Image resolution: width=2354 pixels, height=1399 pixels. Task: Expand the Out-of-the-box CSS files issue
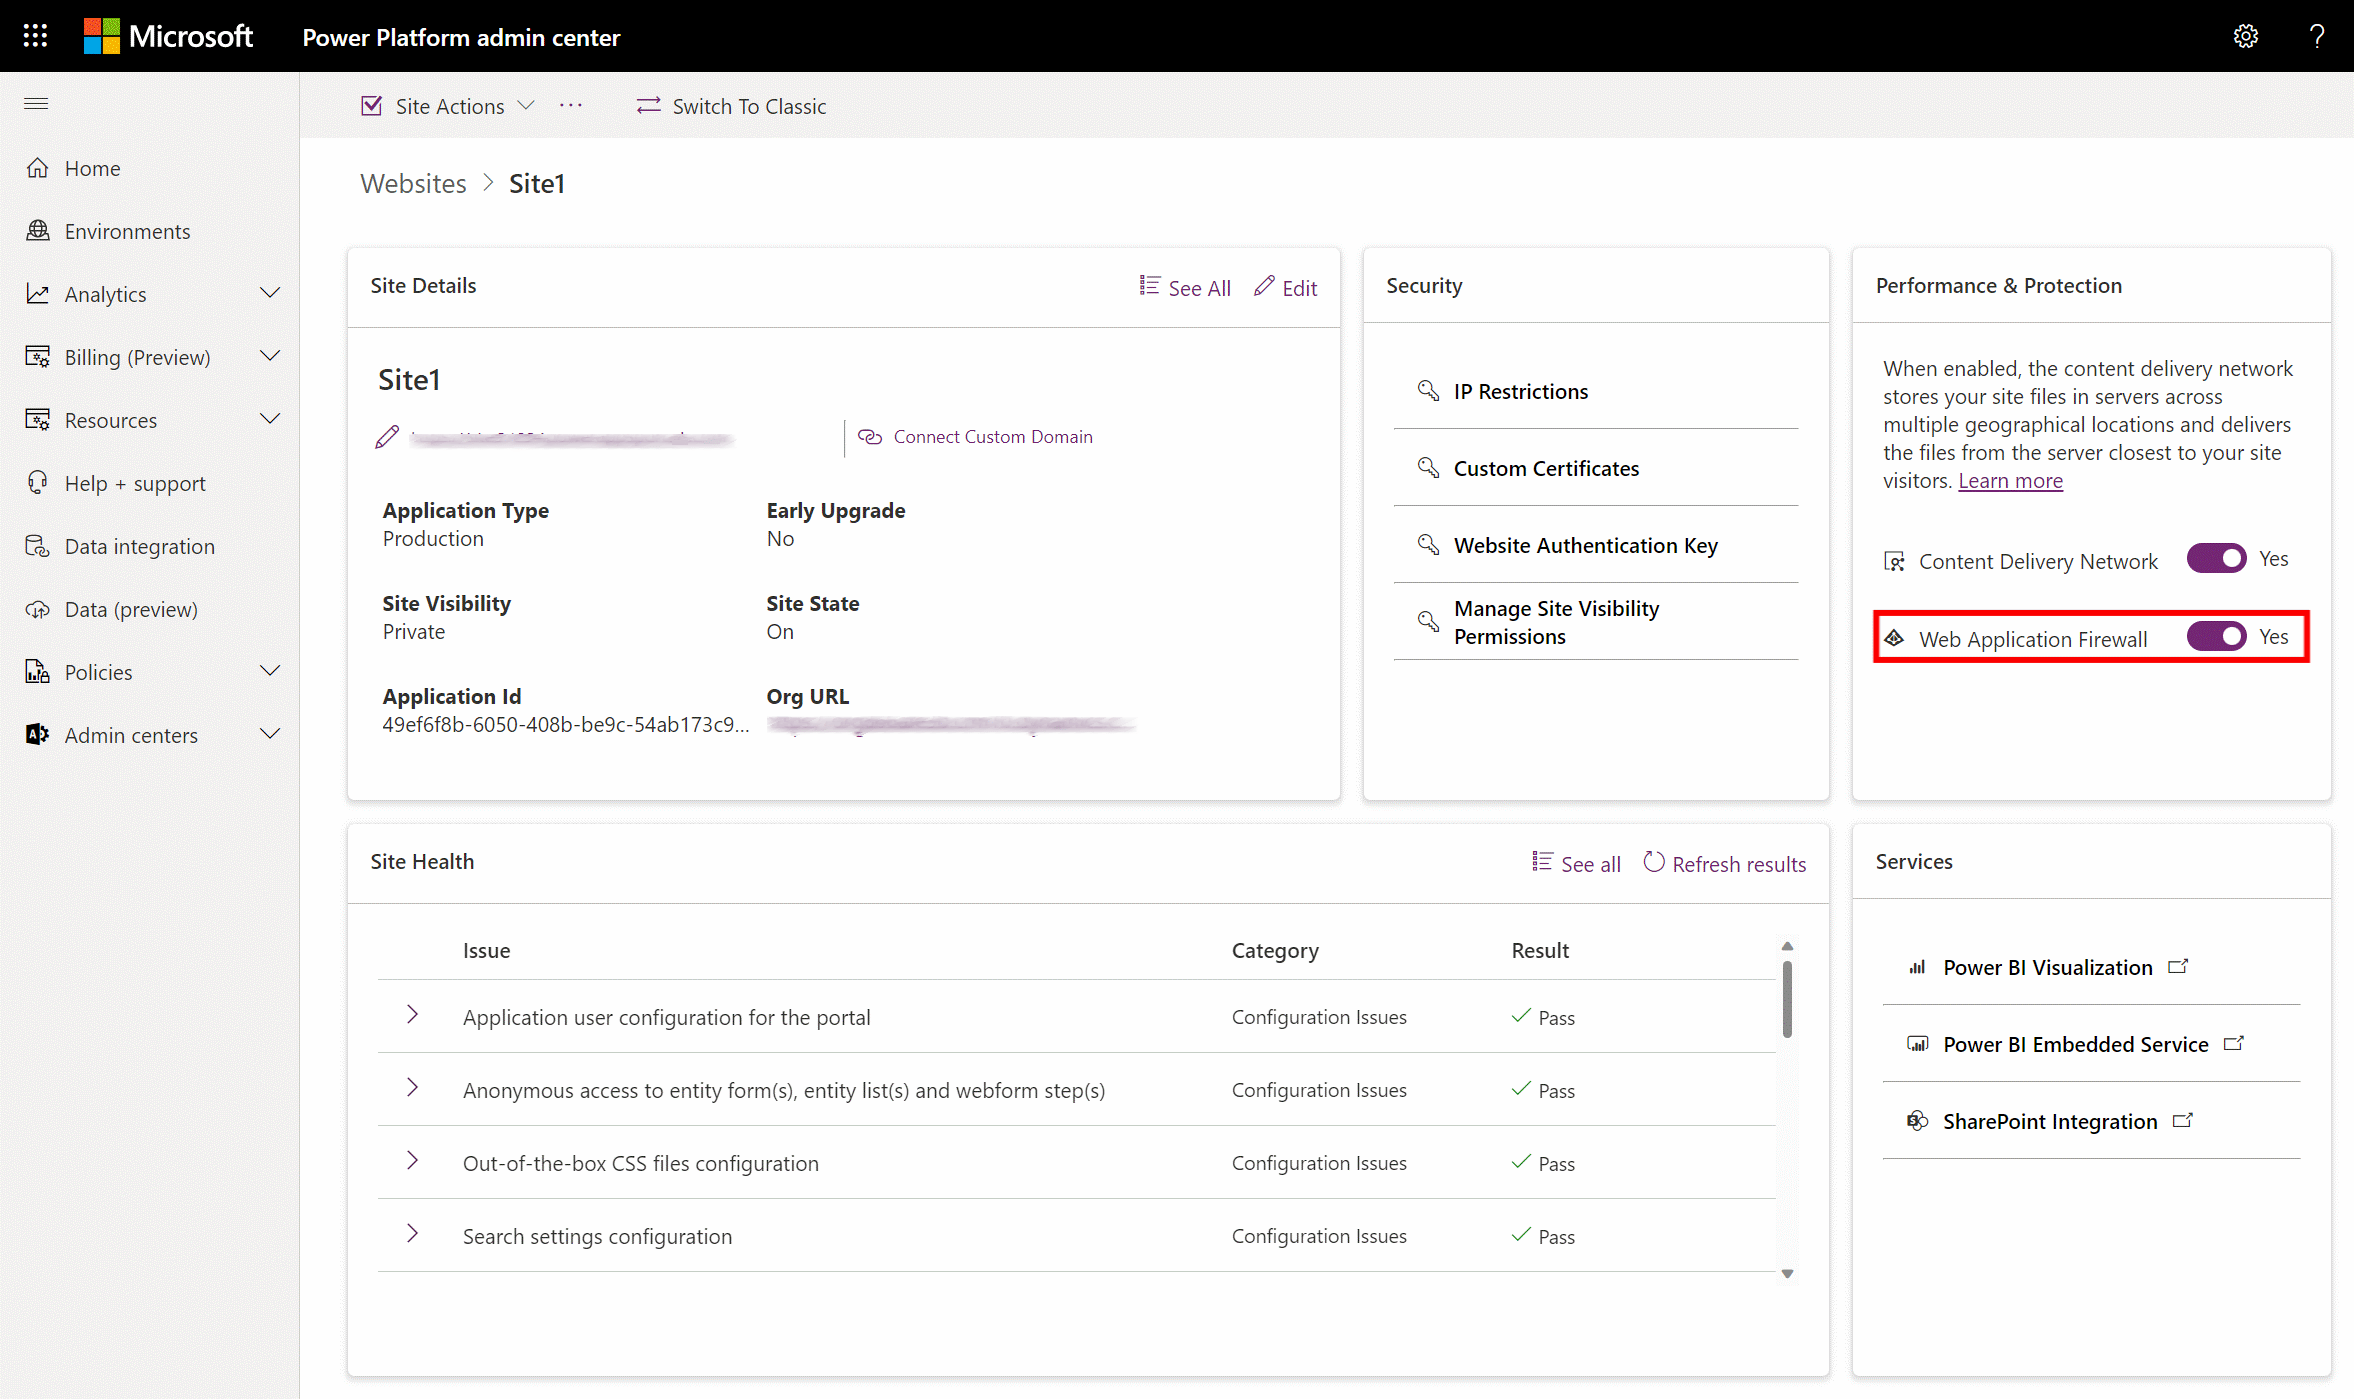click(411, 1161)
